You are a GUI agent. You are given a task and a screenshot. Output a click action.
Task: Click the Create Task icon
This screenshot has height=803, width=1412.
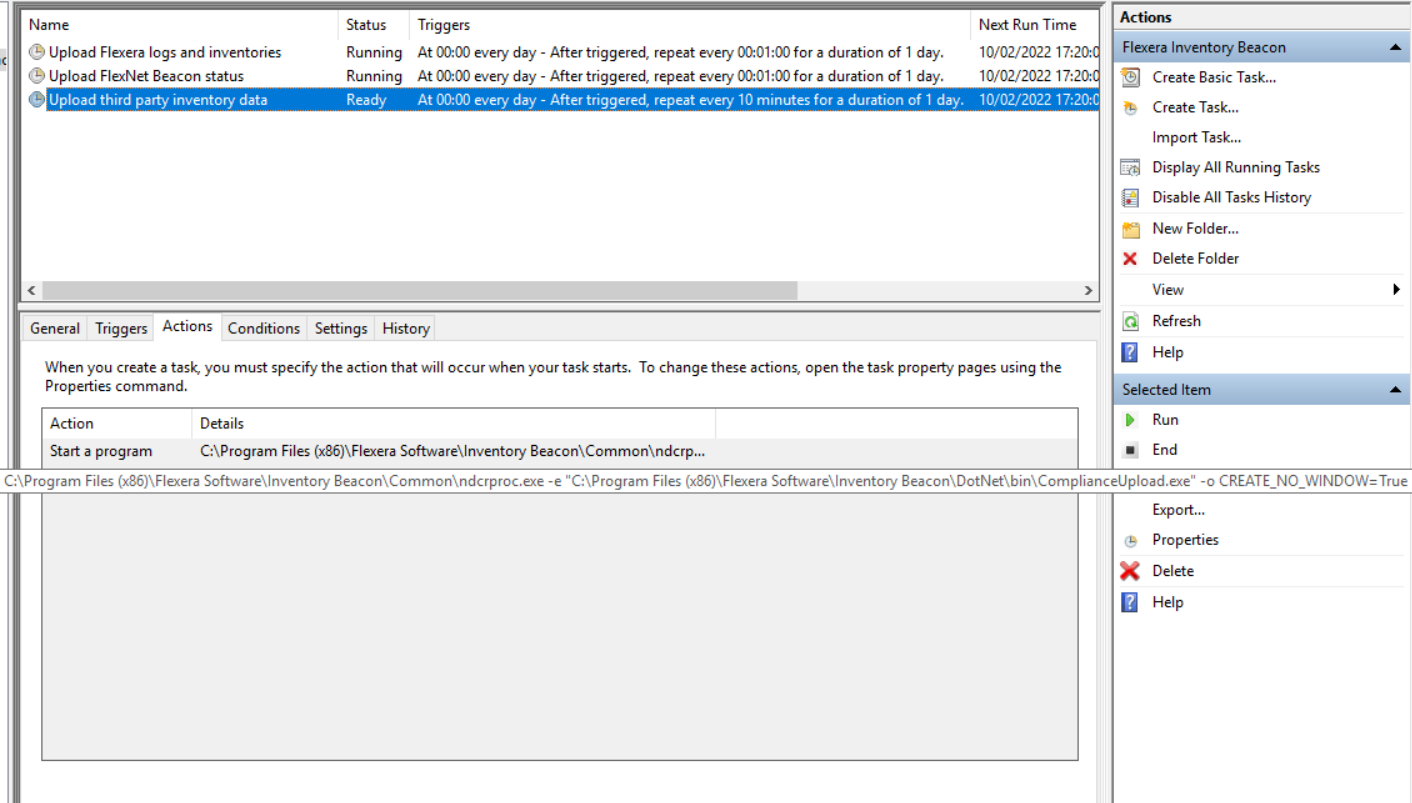(x=1130, y=108)
